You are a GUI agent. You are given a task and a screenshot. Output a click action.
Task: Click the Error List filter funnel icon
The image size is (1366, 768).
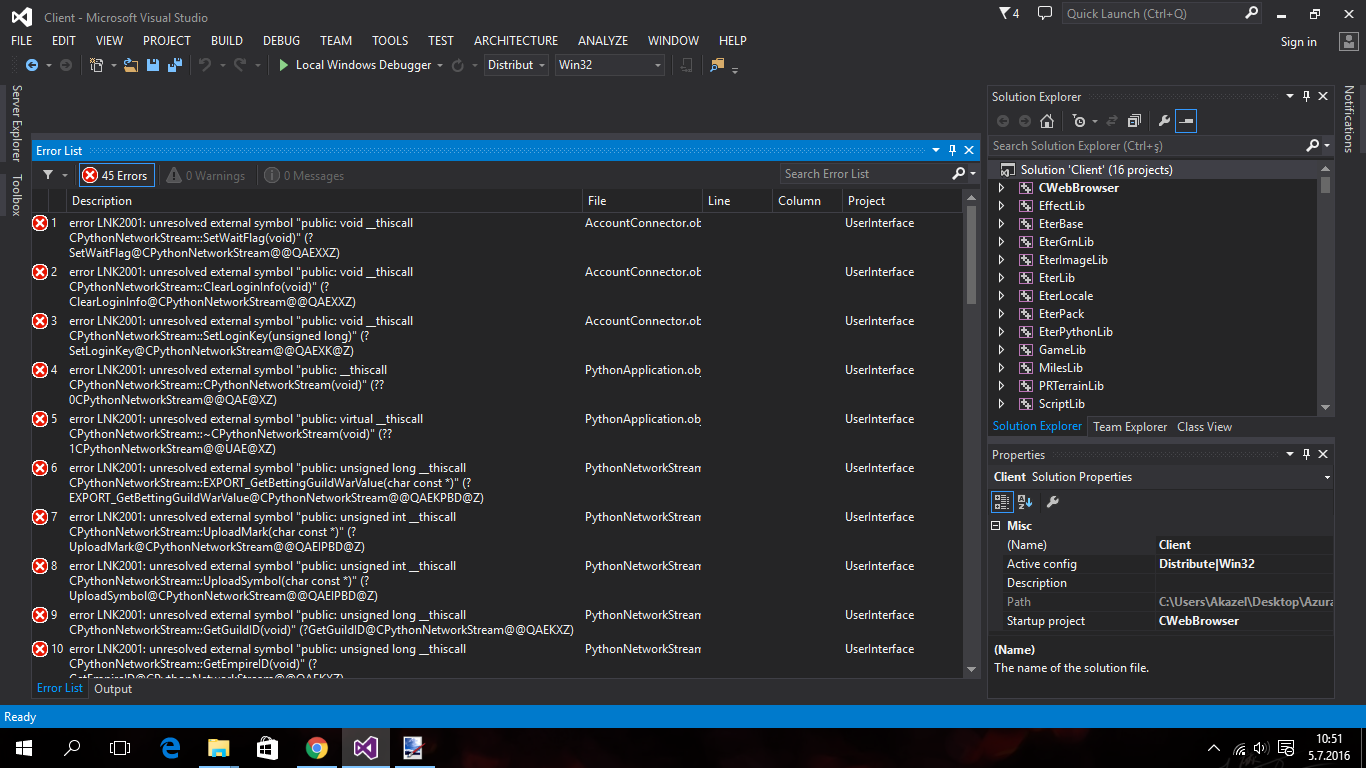pyautogui.click(x=48, y=175)
